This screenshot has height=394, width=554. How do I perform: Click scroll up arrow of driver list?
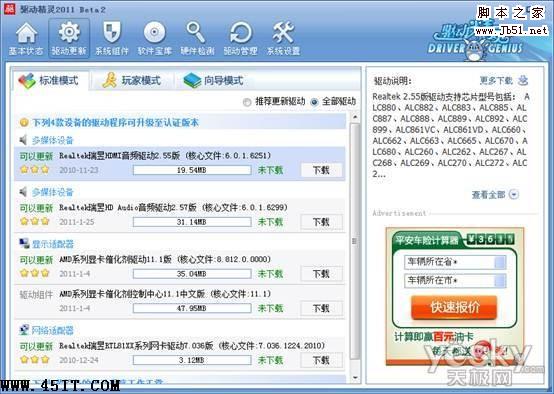pyautogui.click(x=355, y=117)
